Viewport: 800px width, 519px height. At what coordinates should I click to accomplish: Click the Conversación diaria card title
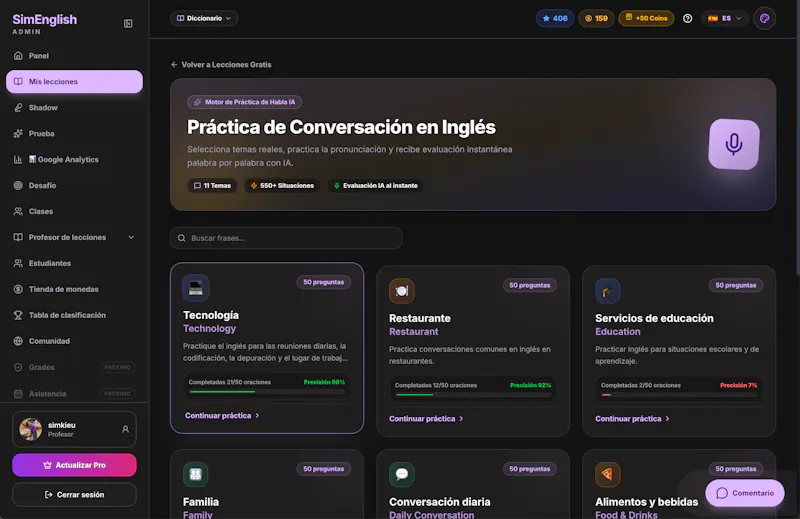pos(440,502)
